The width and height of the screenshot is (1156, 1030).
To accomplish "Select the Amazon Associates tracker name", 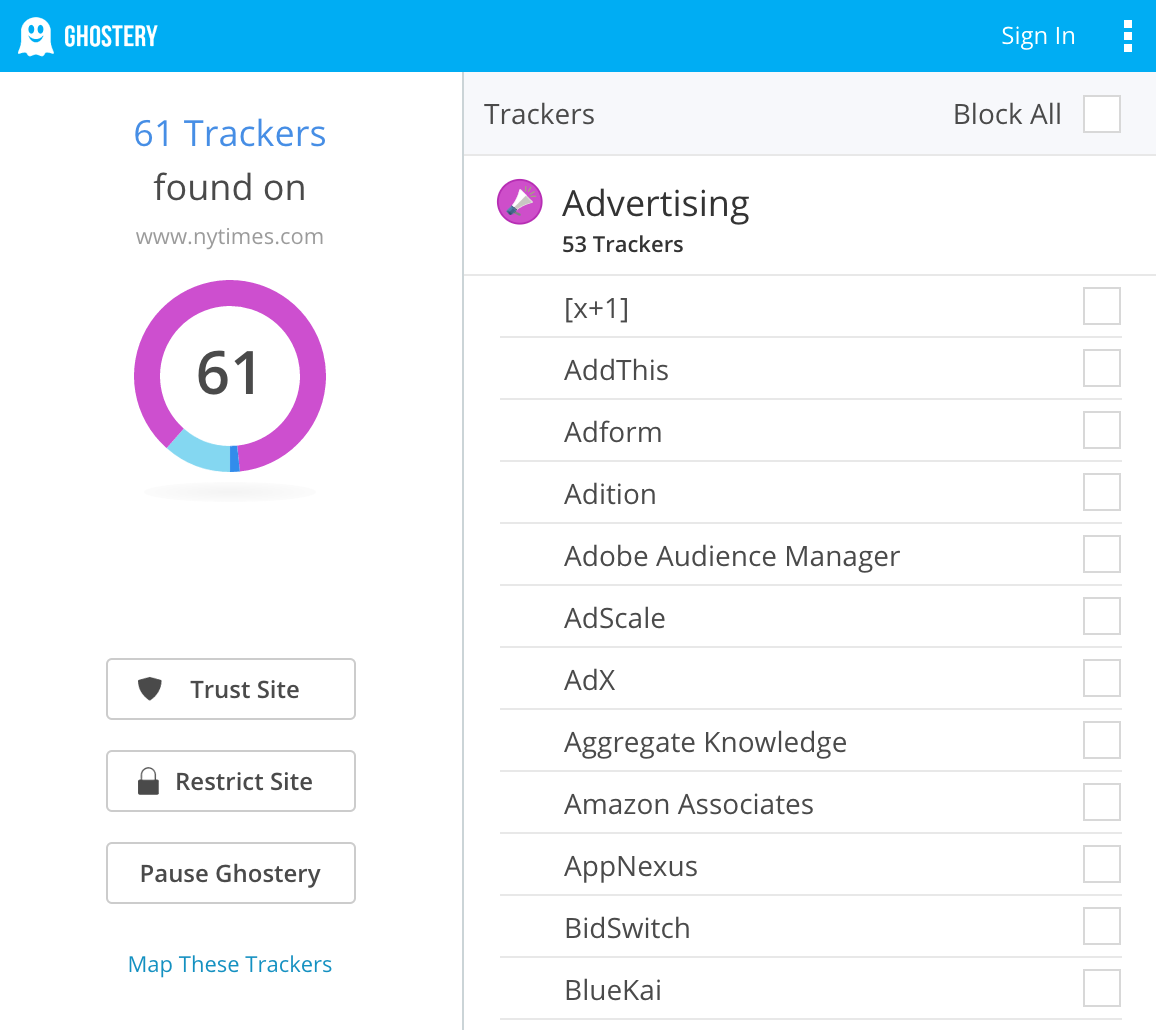I will (689, 804).
